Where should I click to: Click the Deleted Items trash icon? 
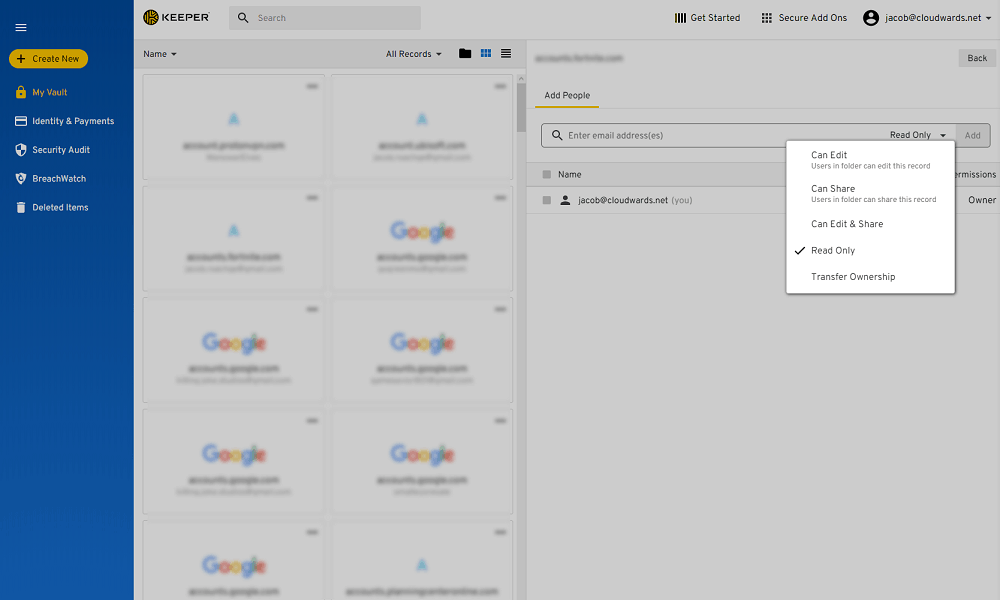pyautogui.click(x=20, y=207)
